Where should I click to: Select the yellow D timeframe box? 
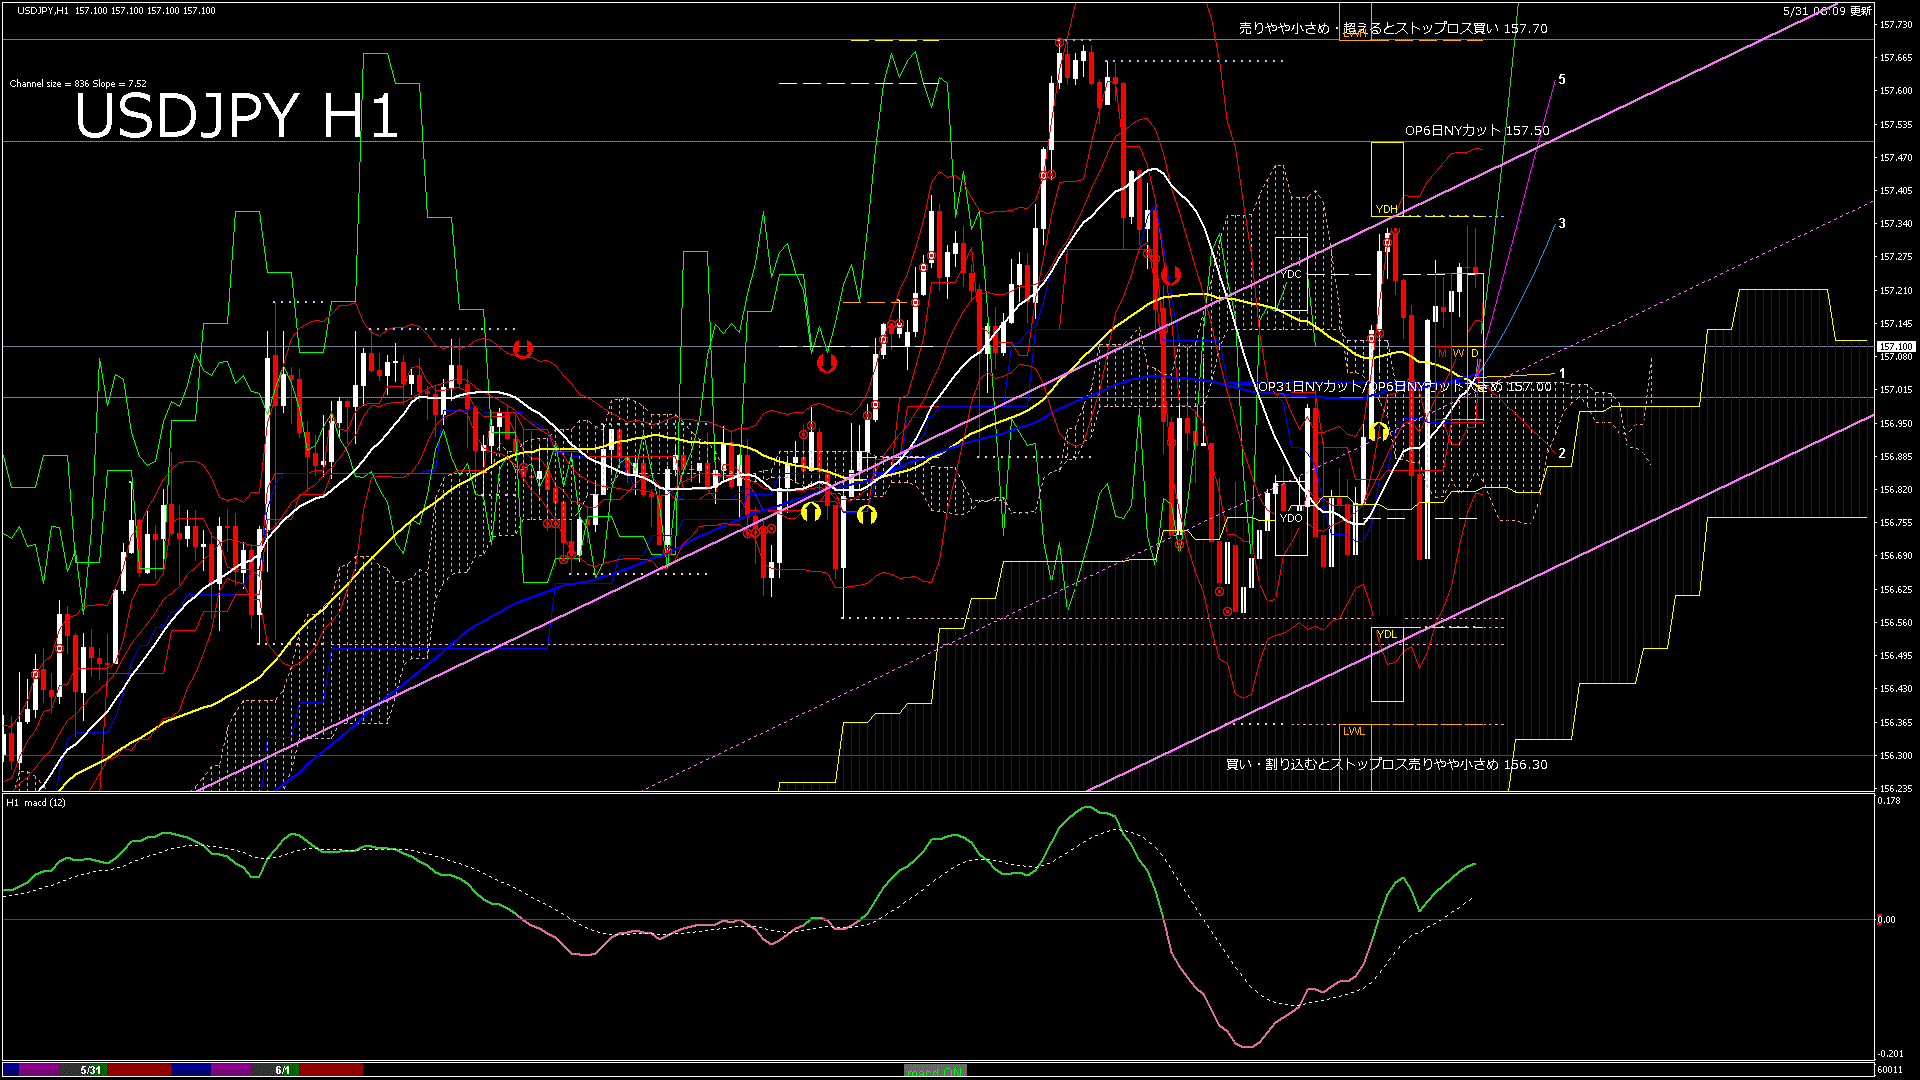pyautogui.click(x=1474, y=353)
